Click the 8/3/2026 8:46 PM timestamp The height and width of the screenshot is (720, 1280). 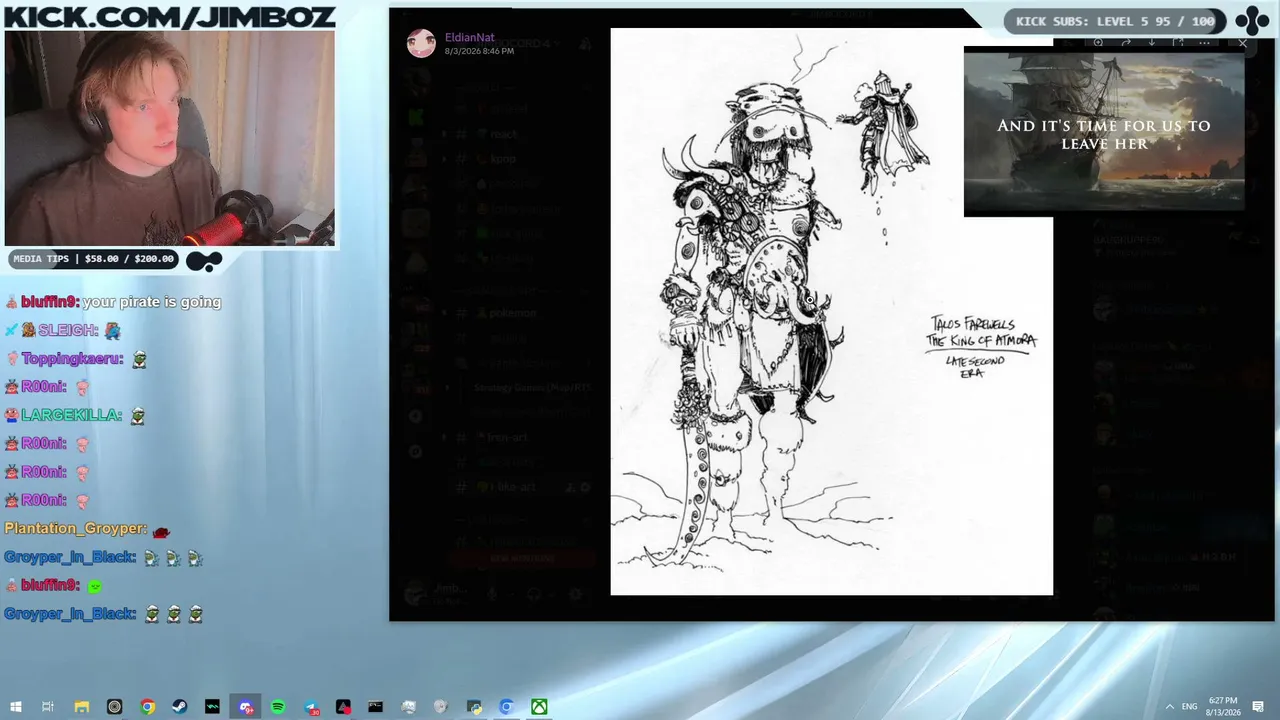[479, 51]
